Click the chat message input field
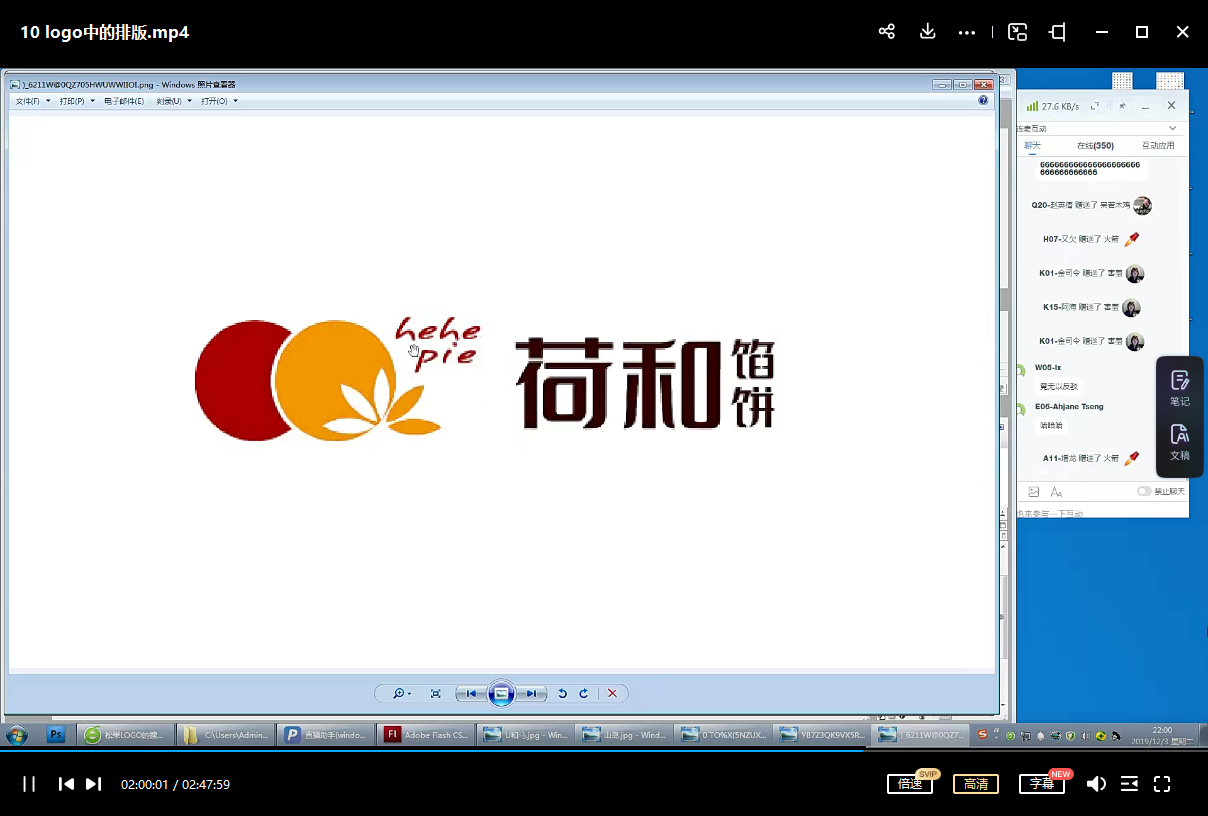 (1102, 512)
